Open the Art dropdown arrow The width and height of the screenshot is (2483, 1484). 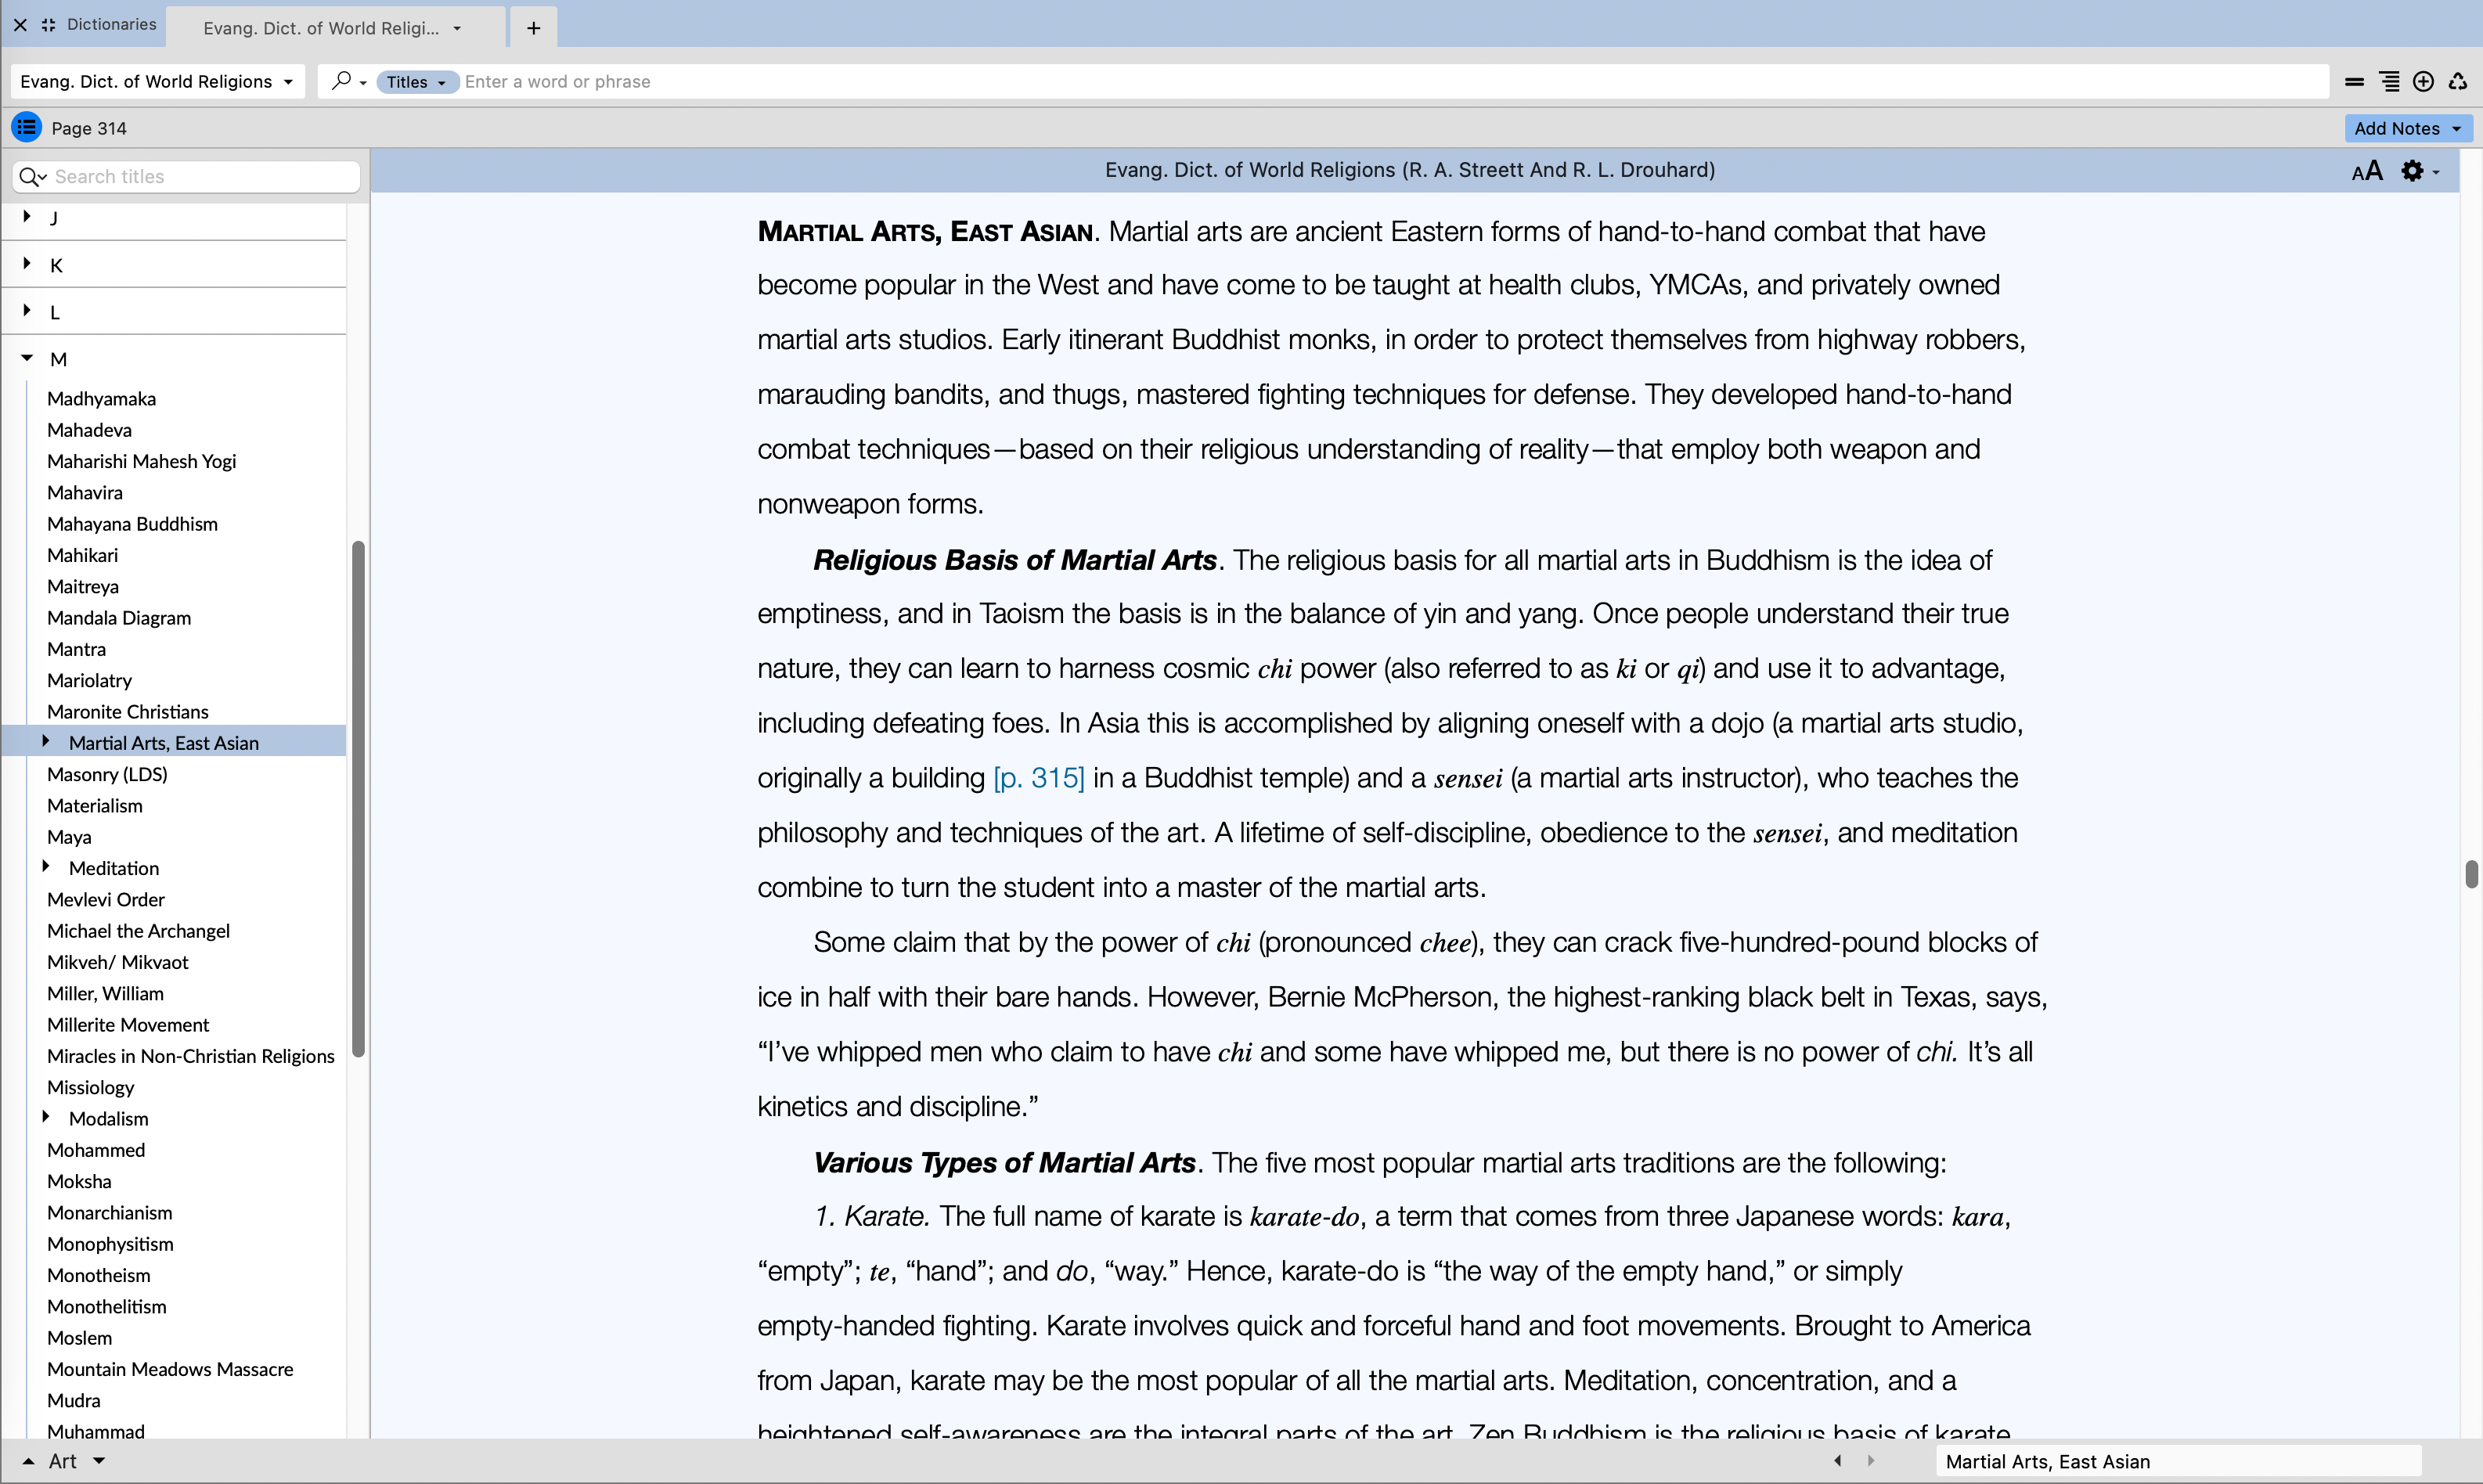coord(99,1461)
